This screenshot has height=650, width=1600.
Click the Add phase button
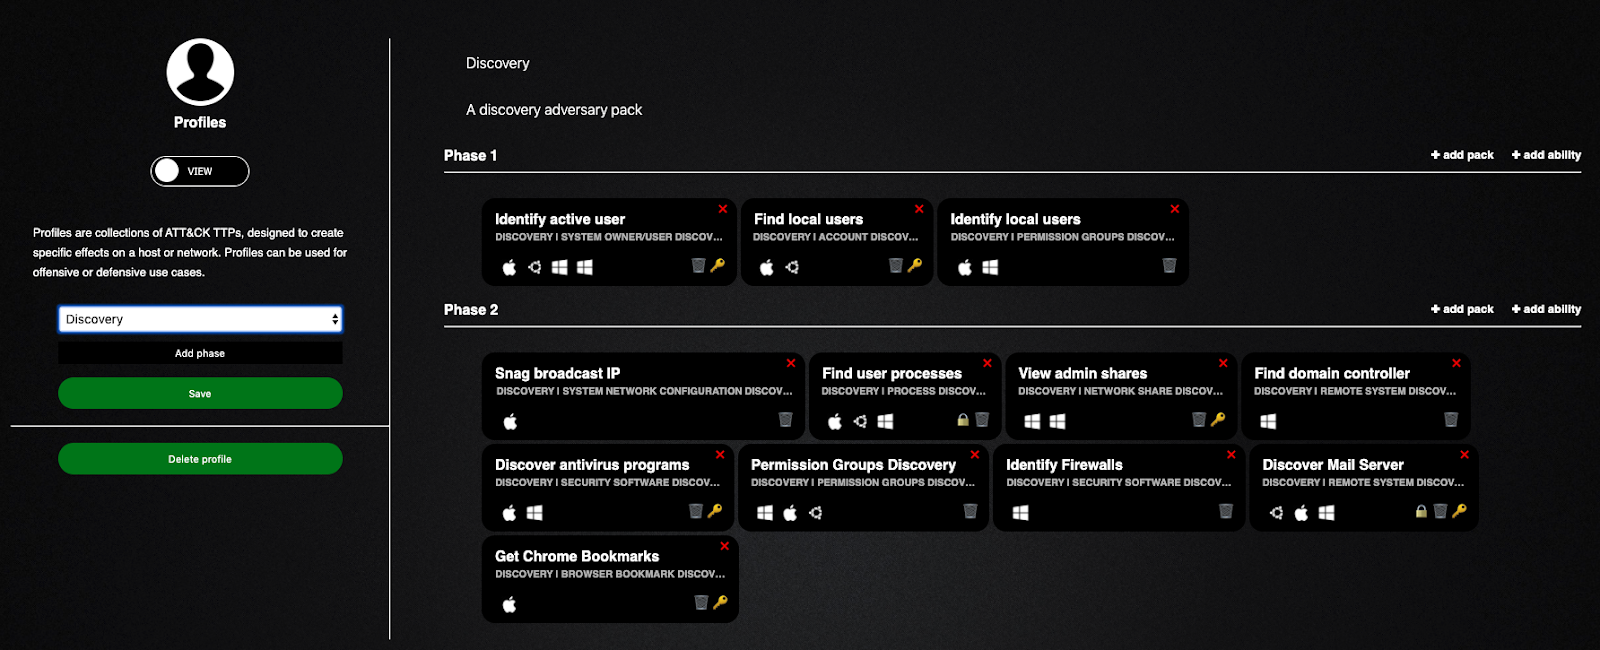[x=200, y=353]
